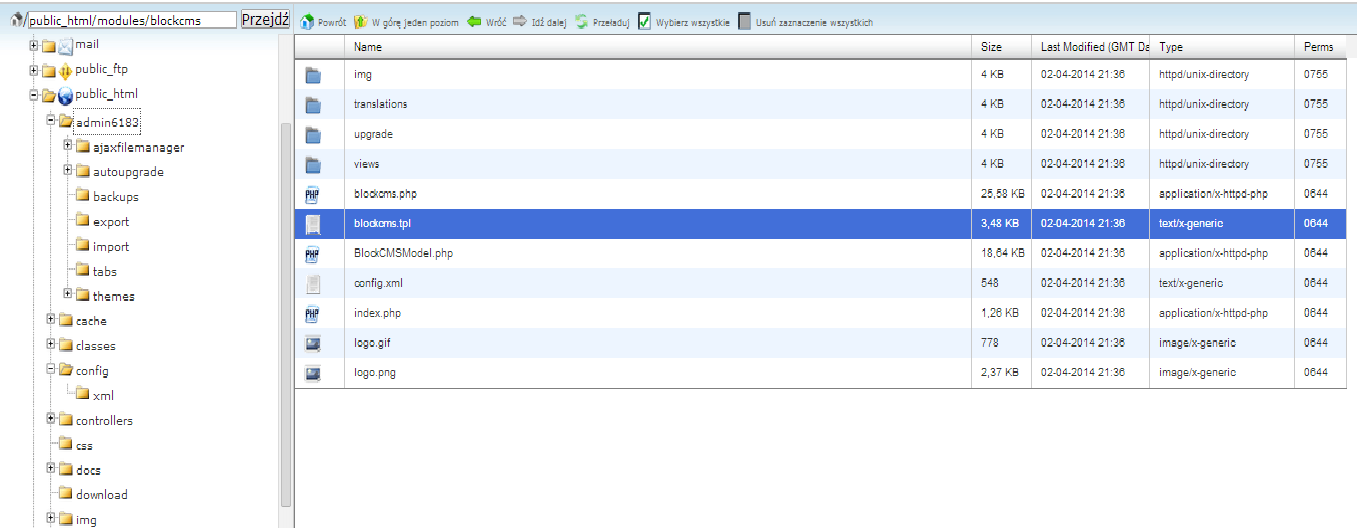Collapse the public_html tree node

34,95
